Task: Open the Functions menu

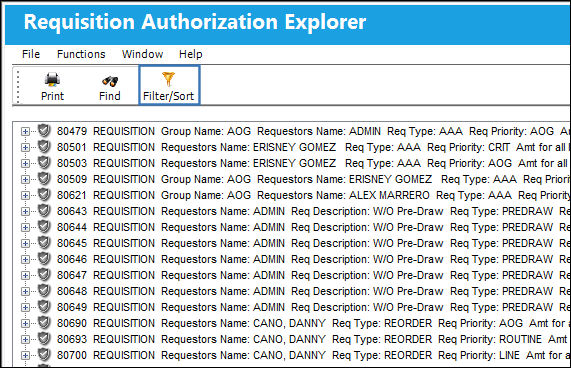Action: point(81,54)
